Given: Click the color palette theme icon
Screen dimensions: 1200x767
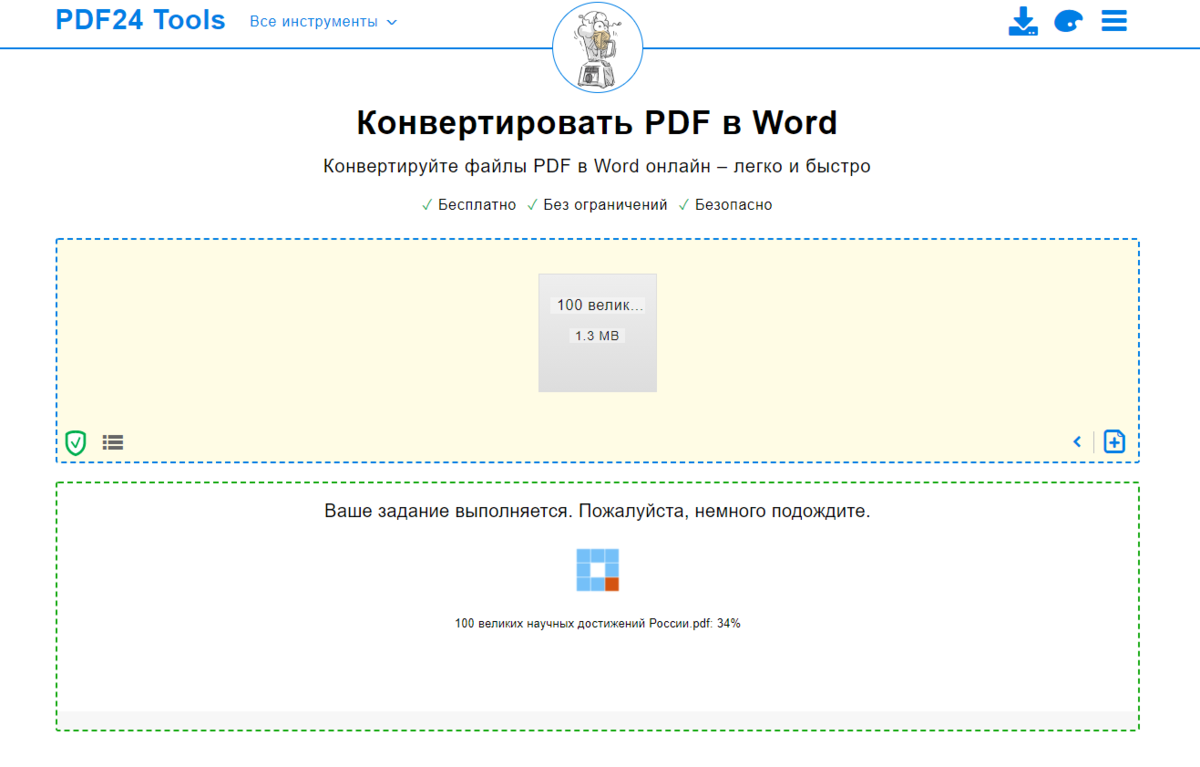Looking at the screenshot, I should tap(1068, 20).
